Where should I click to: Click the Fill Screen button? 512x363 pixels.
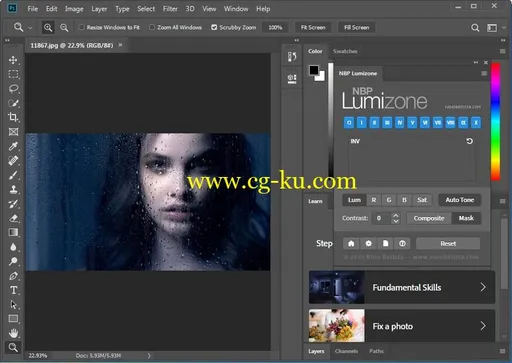(357, 27)
